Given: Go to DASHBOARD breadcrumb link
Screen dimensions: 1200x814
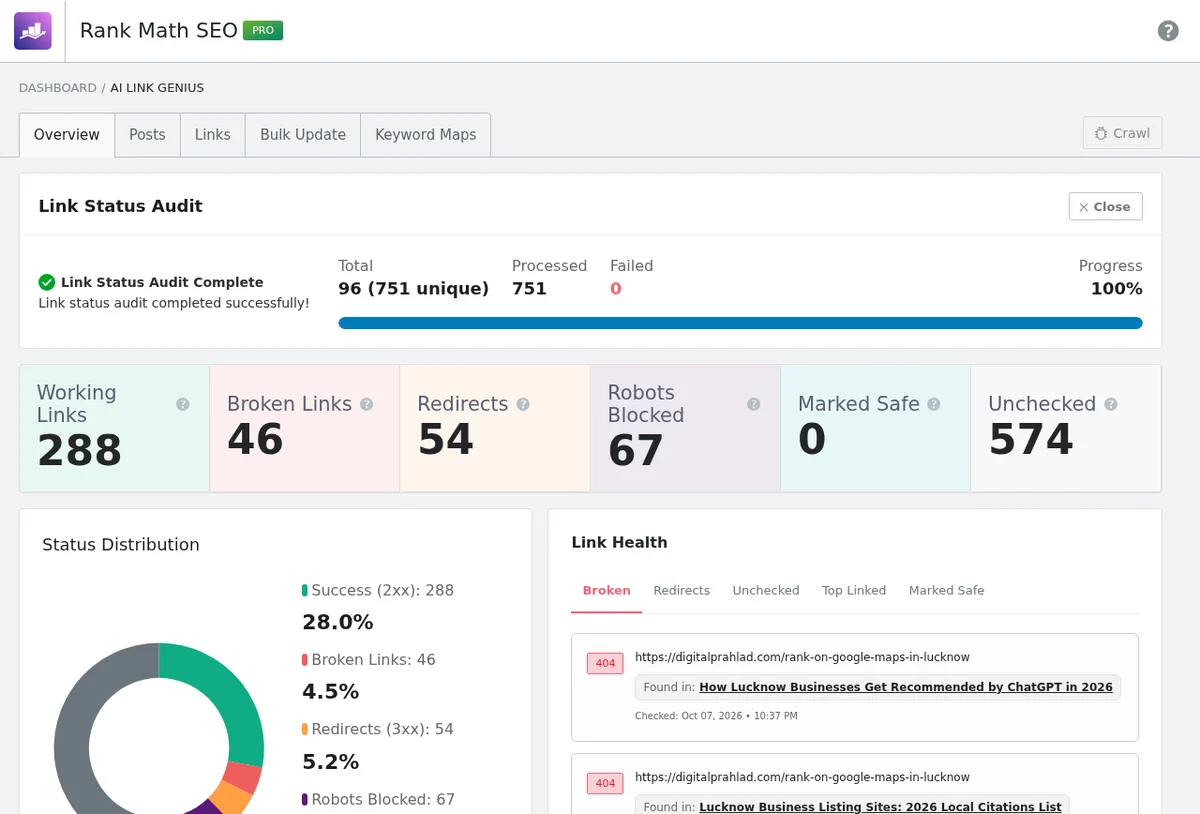Looking at the screenshot, I should (x=58, y=88).
